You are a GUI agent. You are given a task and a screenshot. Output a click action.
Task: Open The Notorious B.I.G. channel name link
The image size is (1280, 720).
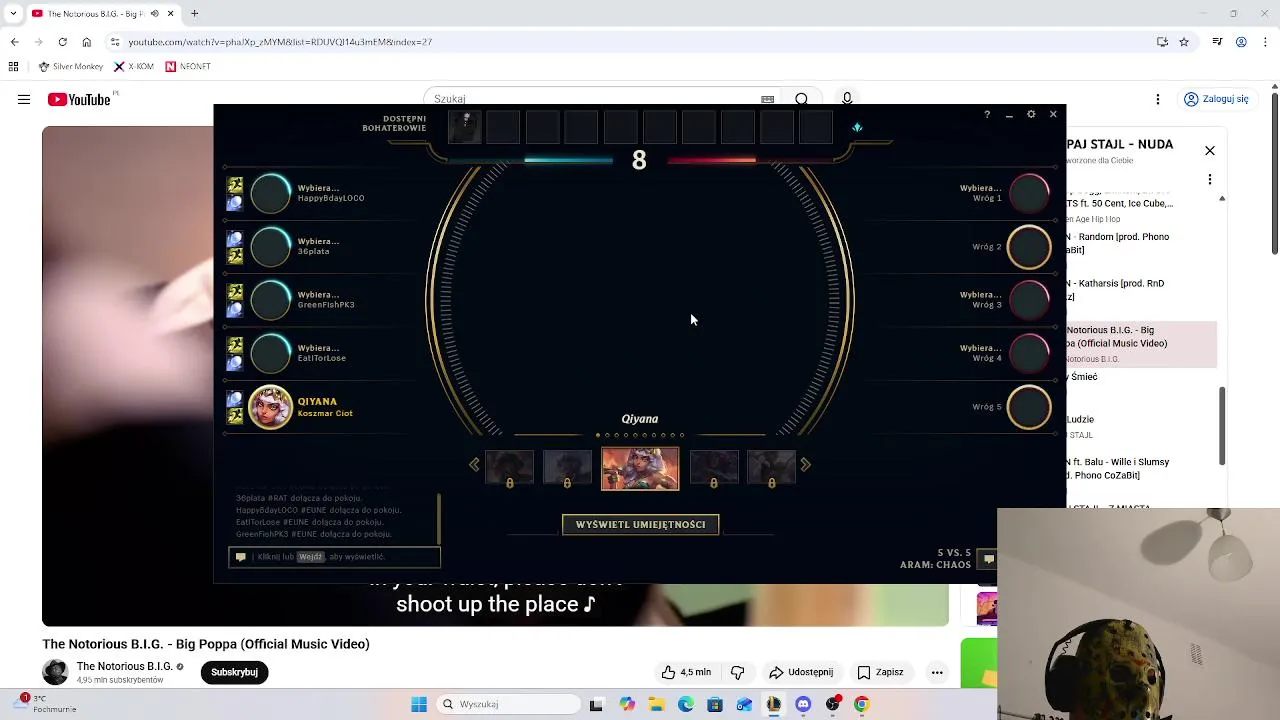coord(125,666)
